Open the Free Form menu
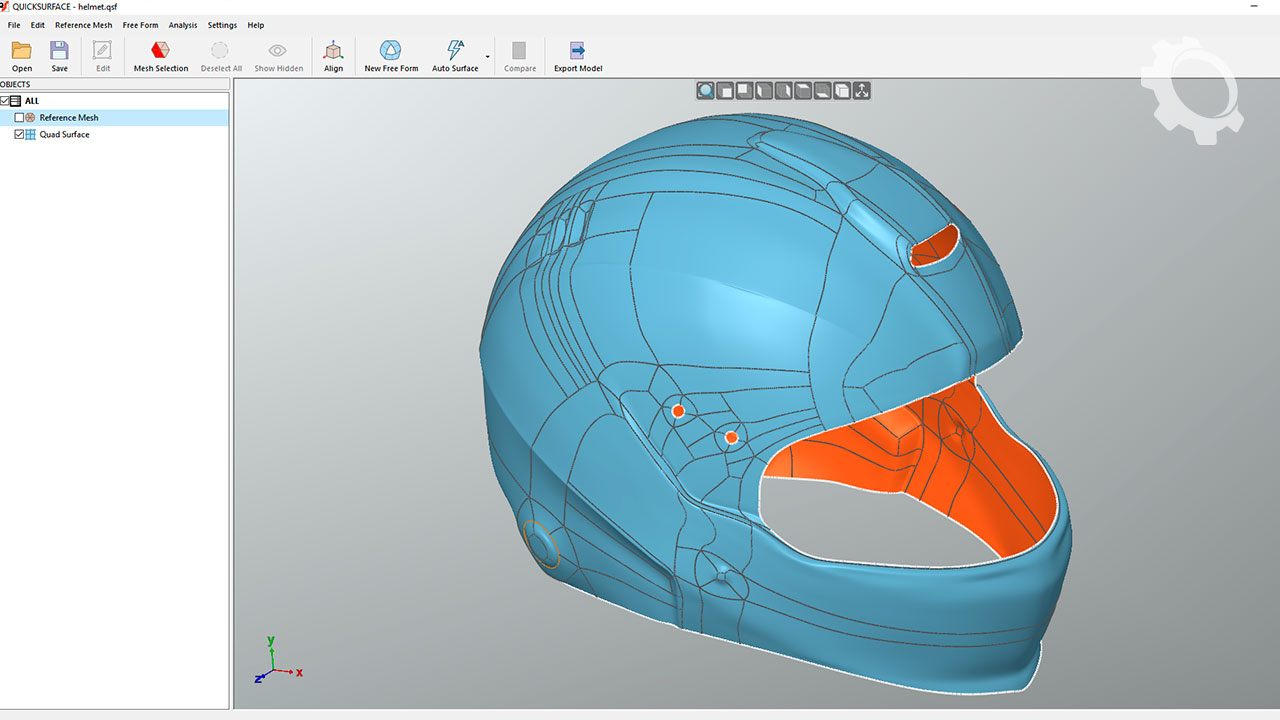The height and width of the screenshot is (720, 1280). click(140, 25)
